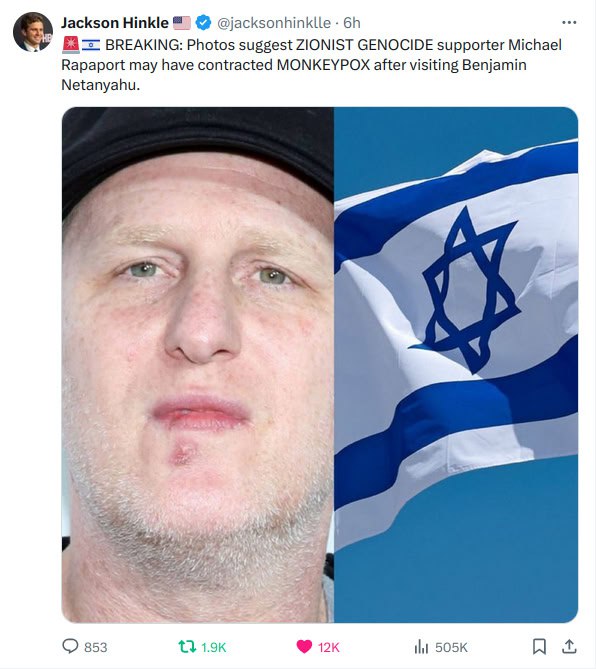Click the US flag emoji beside name

[x=182, y=23]
